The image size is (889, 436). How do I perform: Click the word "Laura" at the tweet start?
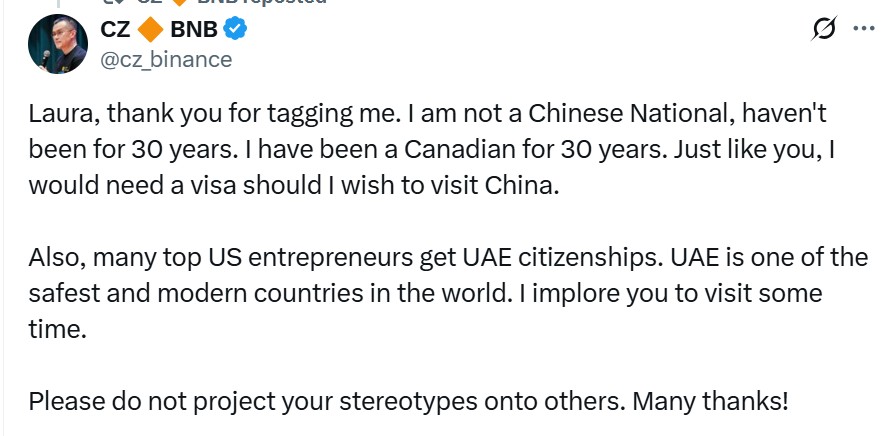coord(59,112)
